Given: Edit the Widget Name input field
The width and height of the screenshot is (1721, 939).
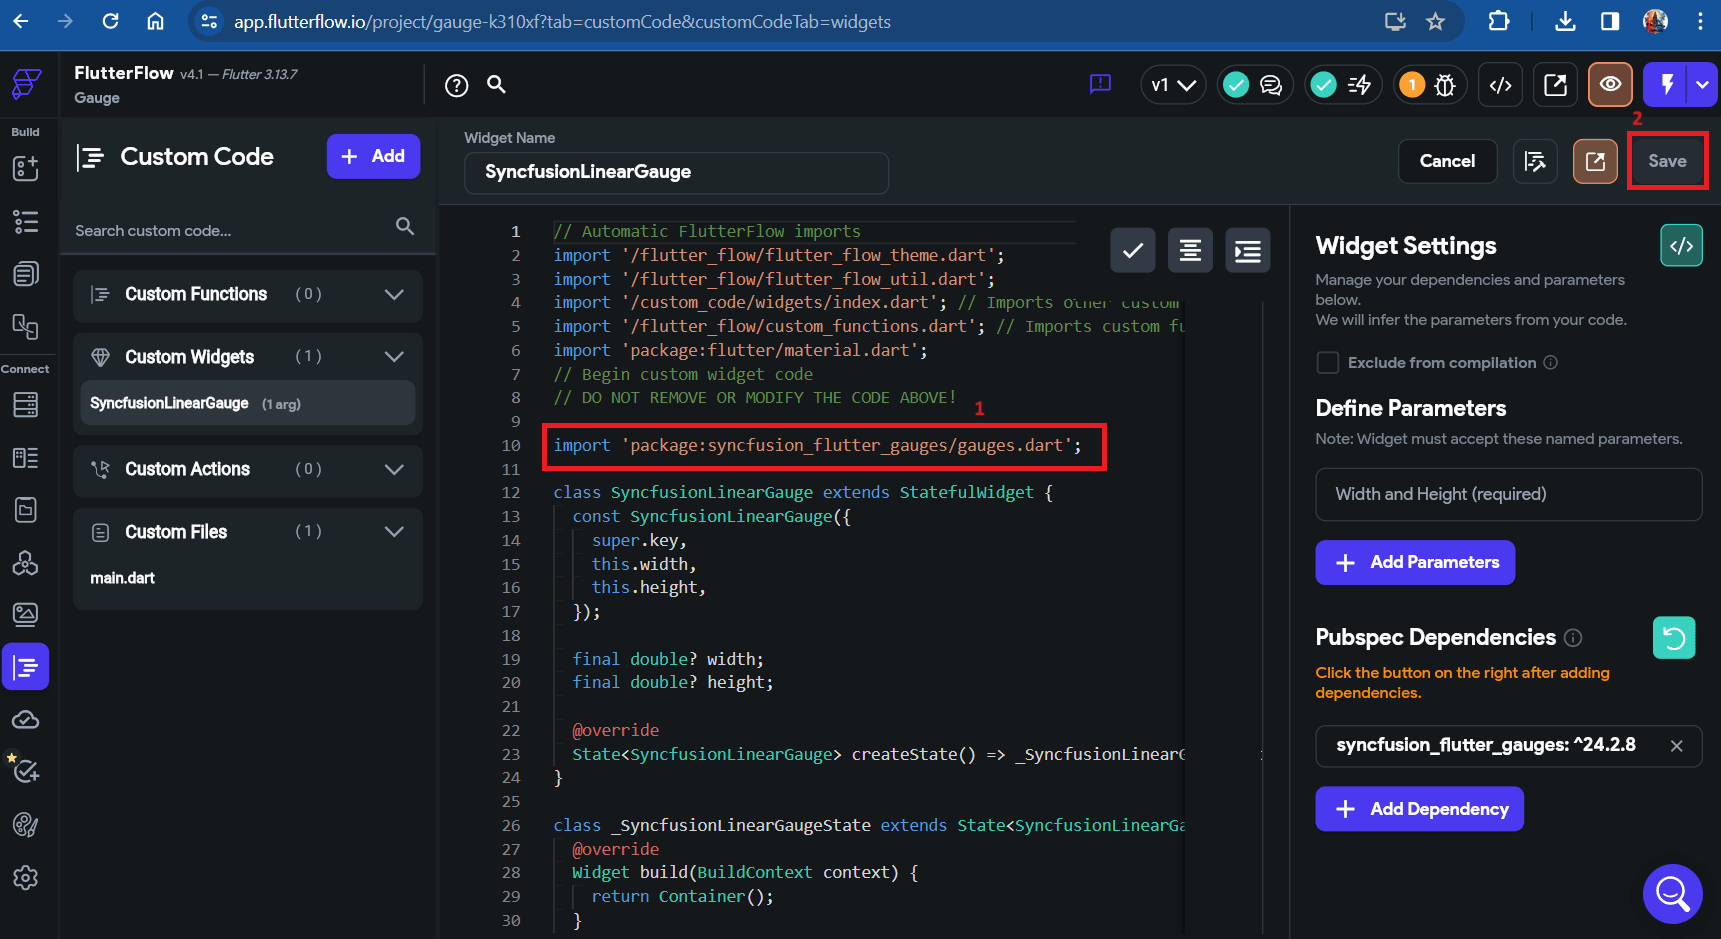Looking at the screenshot, I should point(676,172).
